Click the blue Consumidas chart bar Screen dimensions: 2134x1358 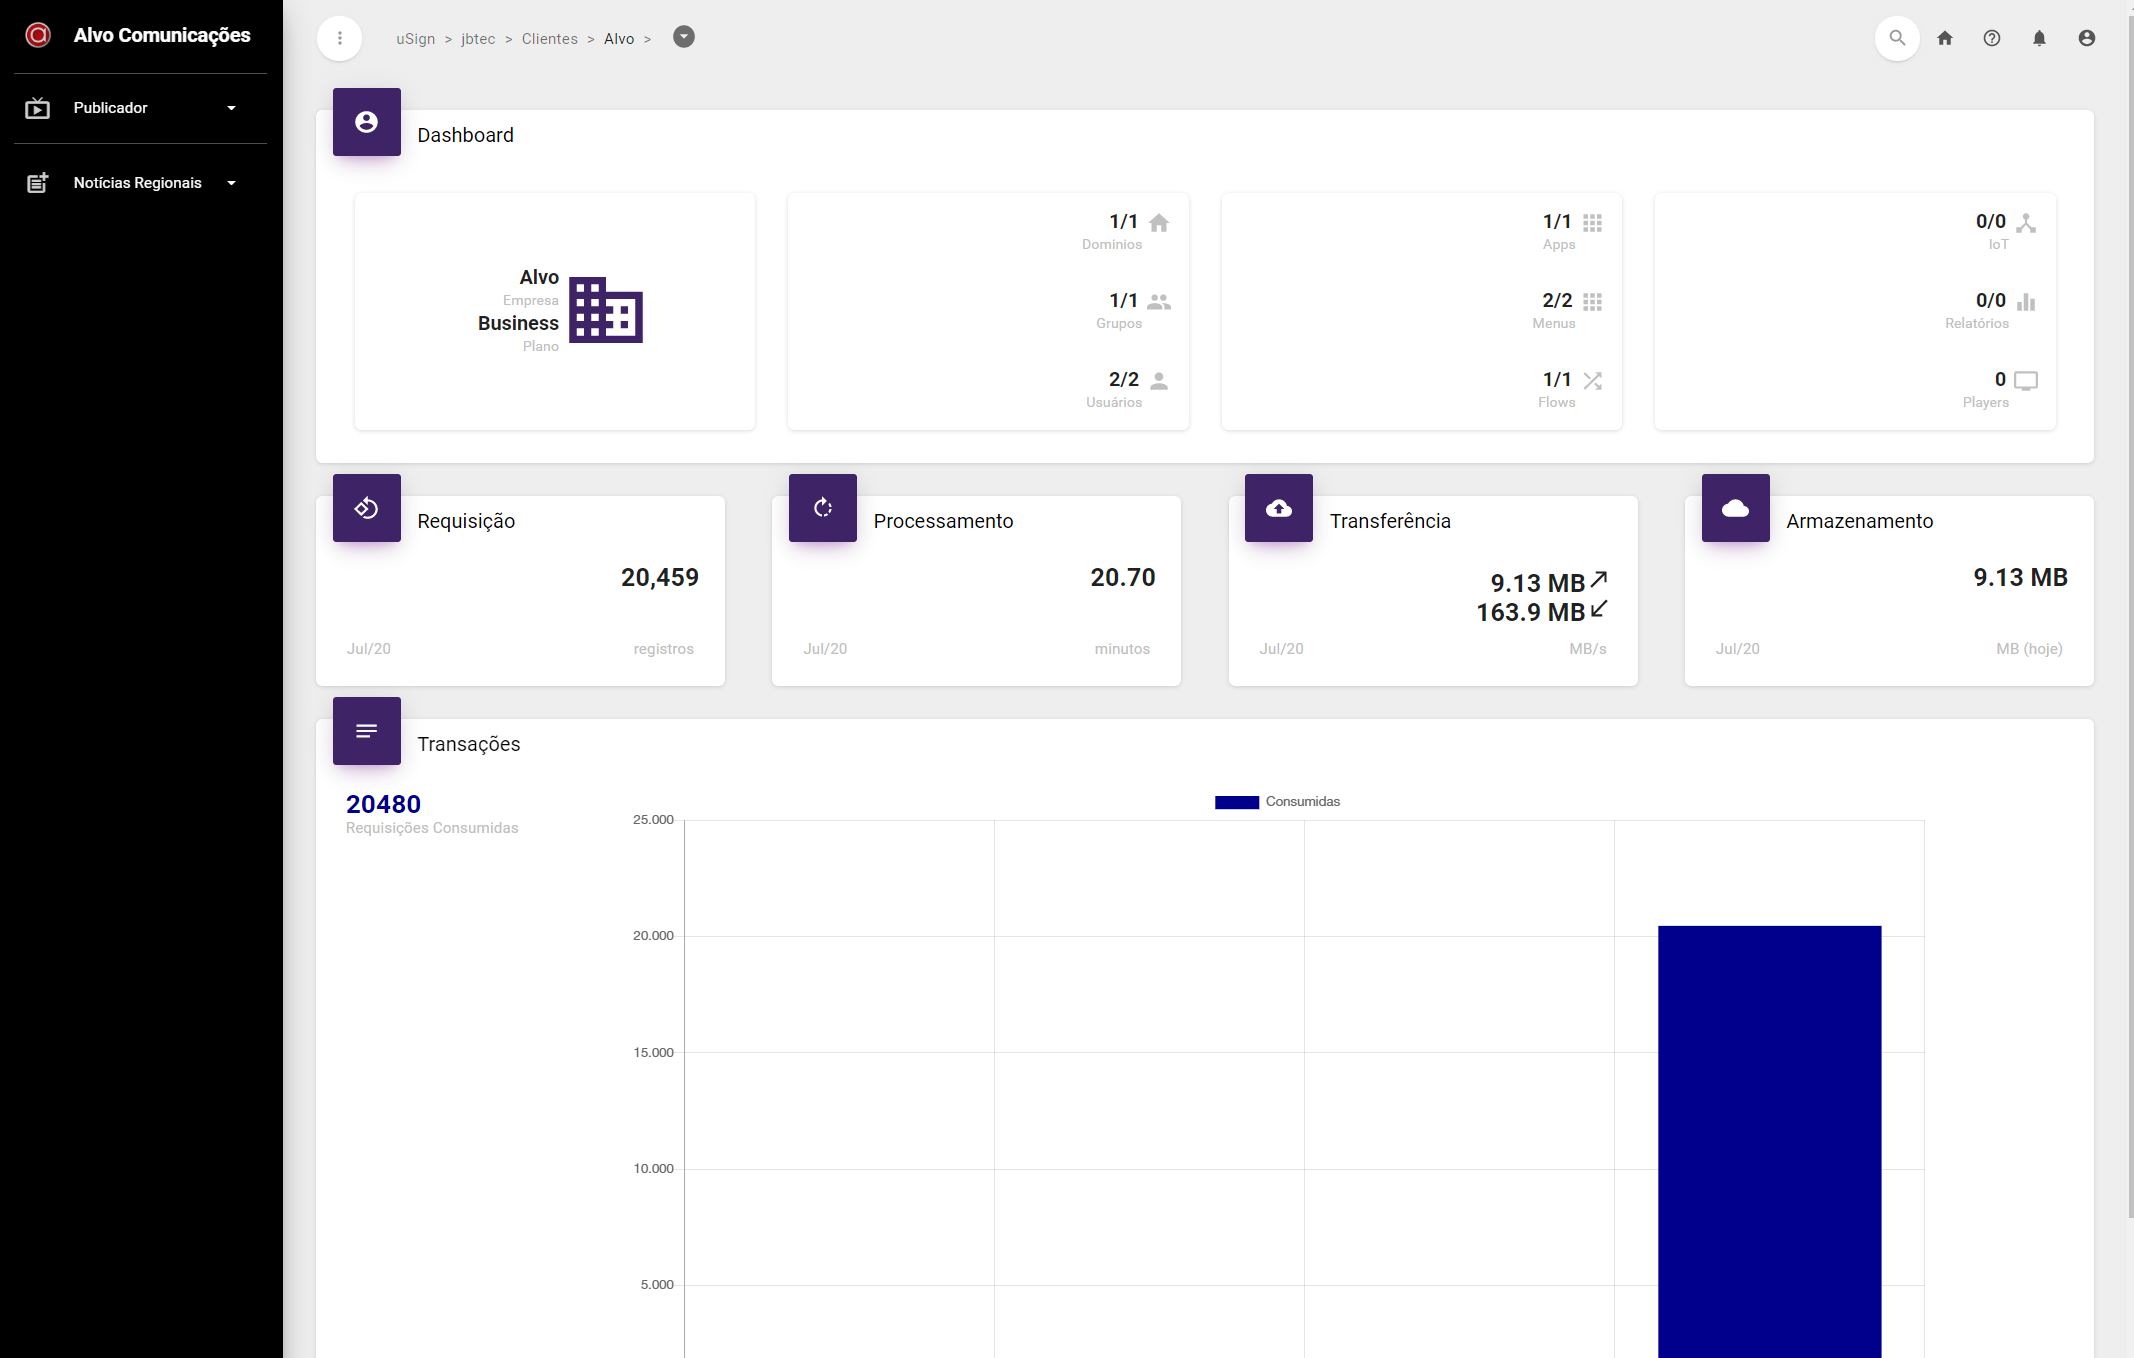click(x=1770, y=1141)
